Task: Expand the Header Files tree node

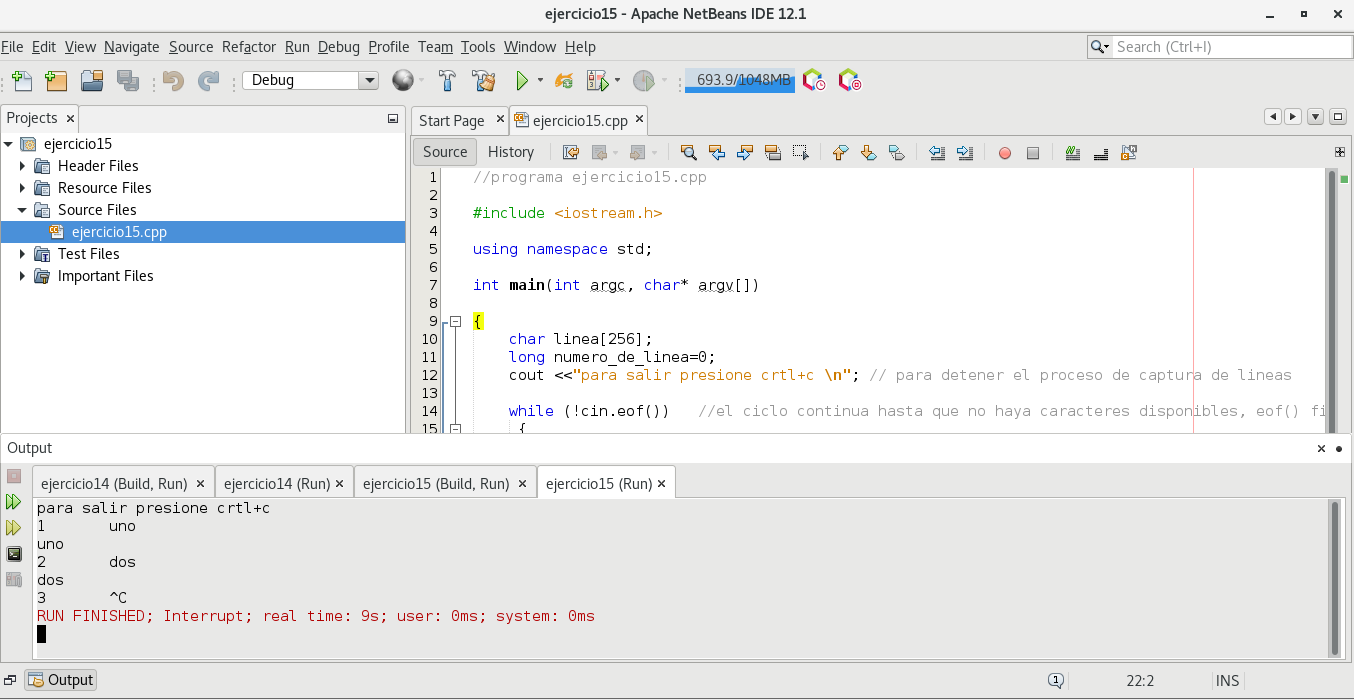Action: tap(23, 166)
